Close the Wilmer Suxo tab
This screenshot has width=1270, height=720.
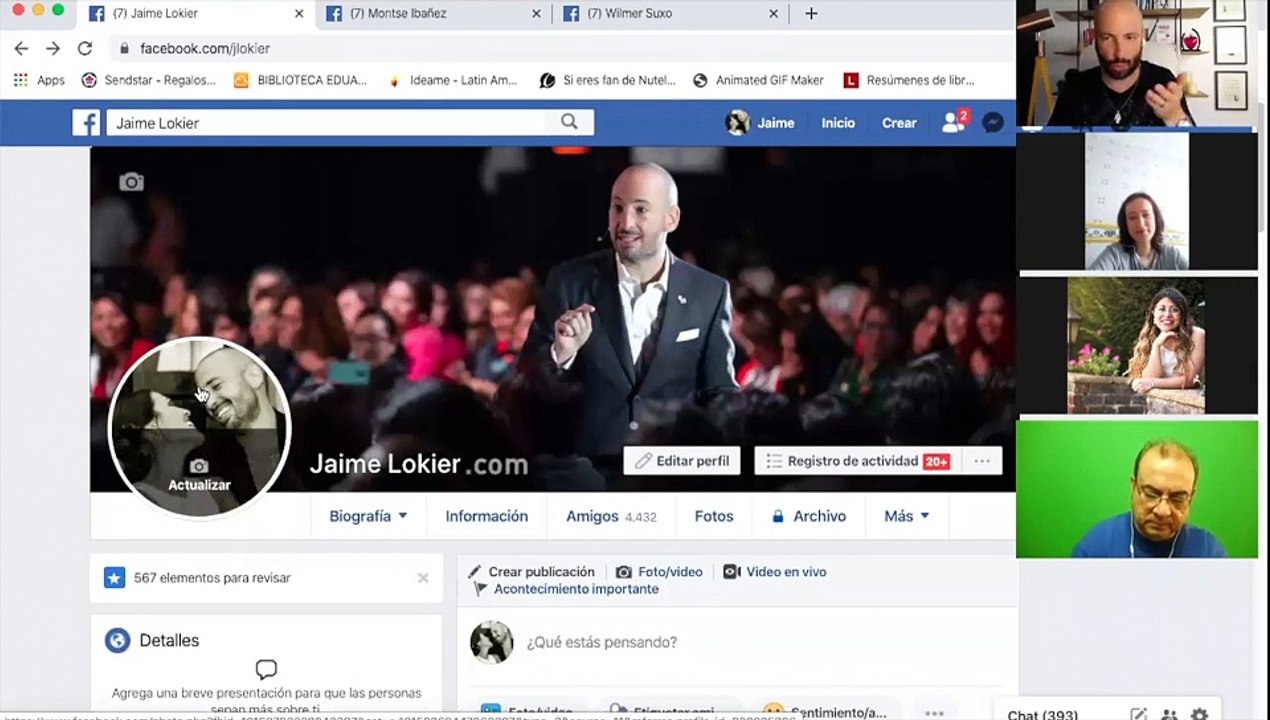point(773,14)
